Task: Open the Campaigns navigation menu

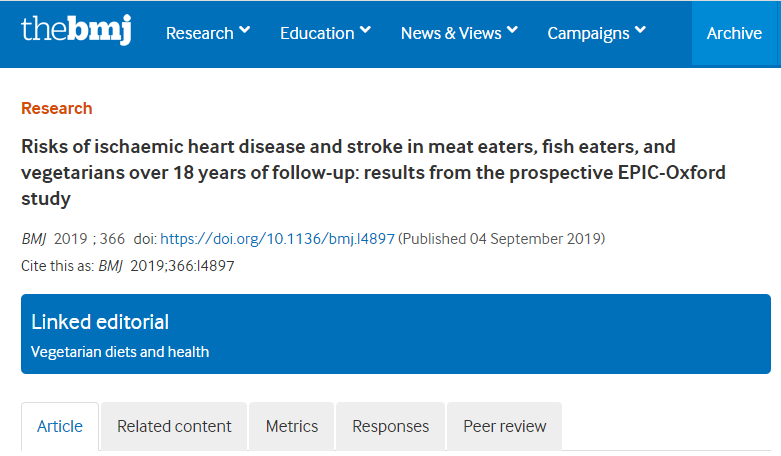Action: click(x=589, y=33)
